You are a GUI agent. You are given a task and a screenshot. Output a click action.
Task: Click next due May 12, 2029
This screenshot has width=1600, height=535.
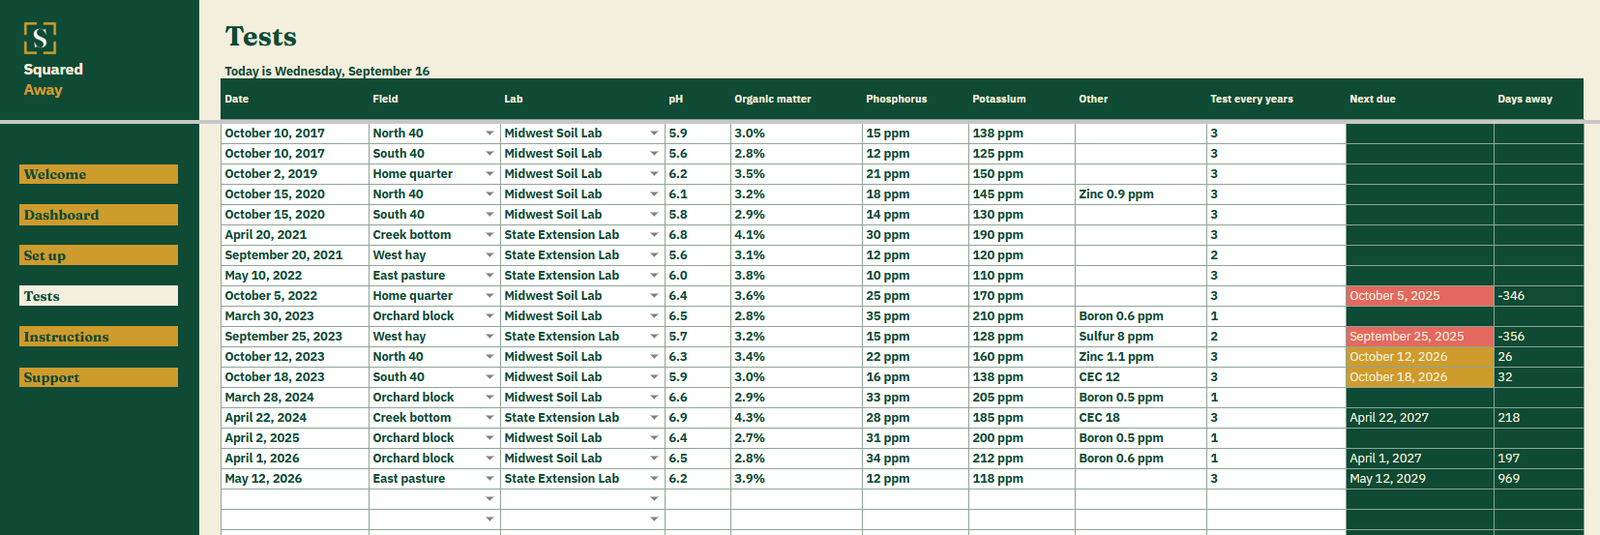point(1420,479)
